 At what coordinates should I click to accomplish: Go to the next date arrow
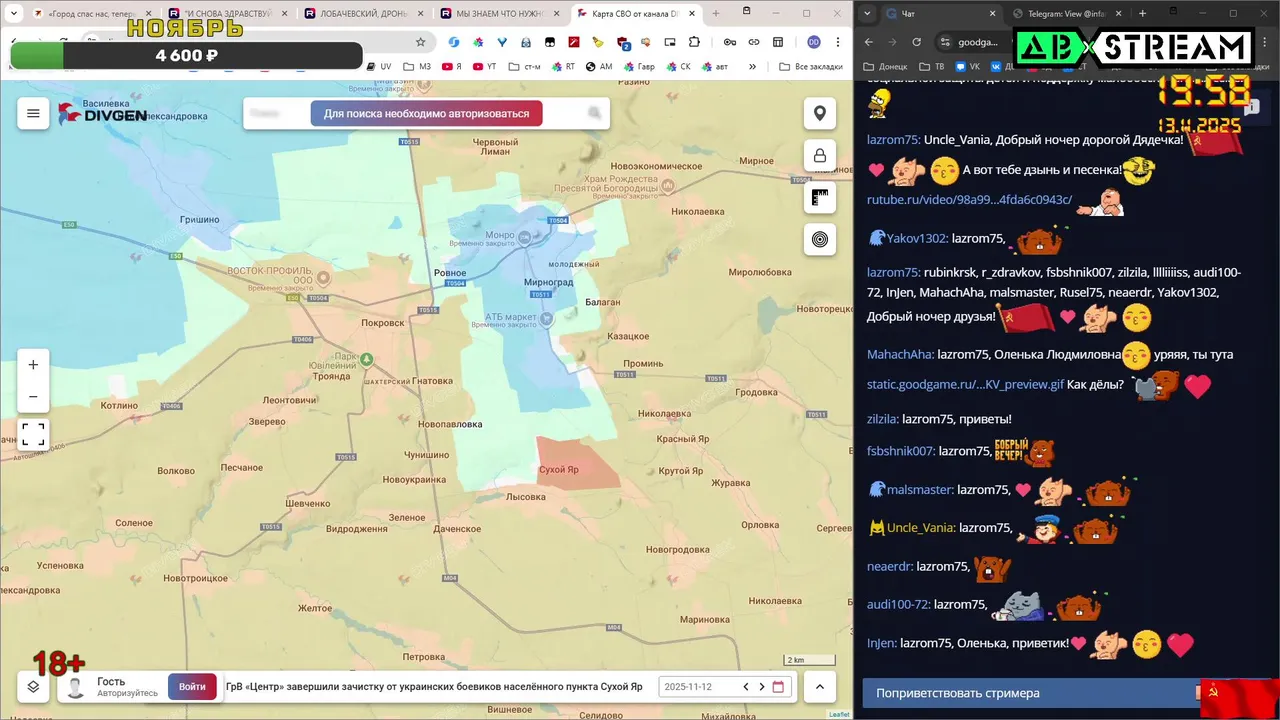(x=762, y=687)
